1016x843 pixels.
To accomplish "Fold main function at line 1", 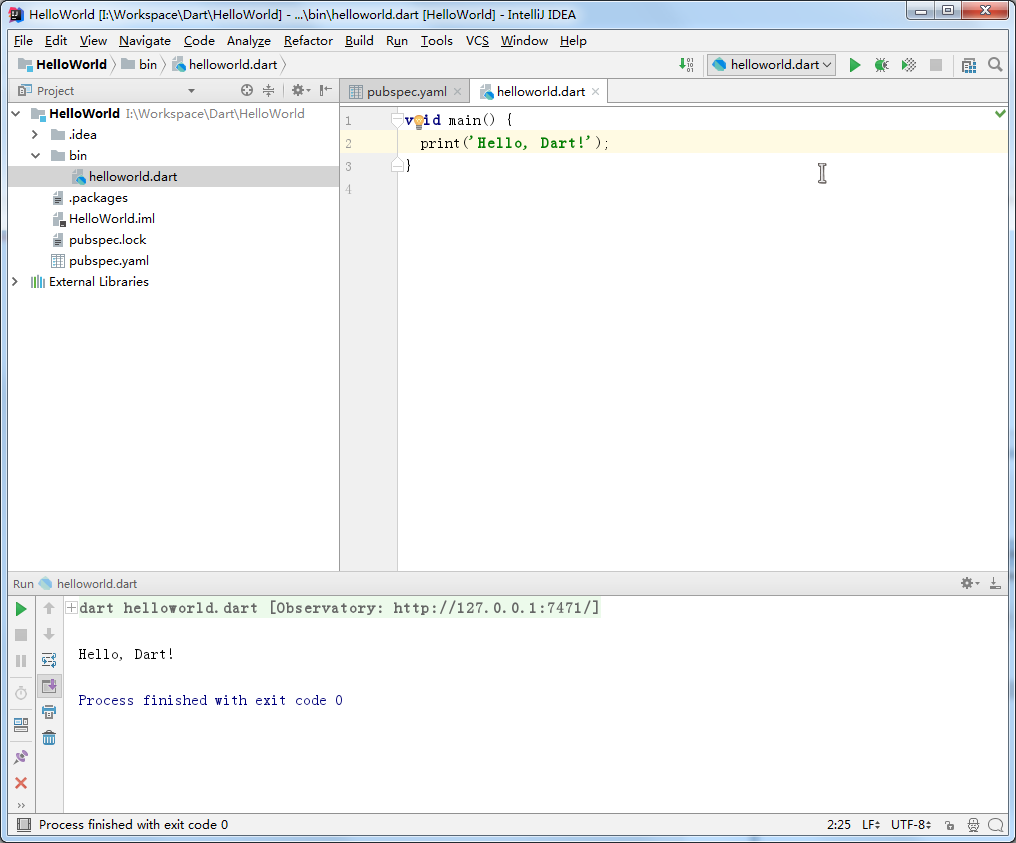I will pos(397,119).
